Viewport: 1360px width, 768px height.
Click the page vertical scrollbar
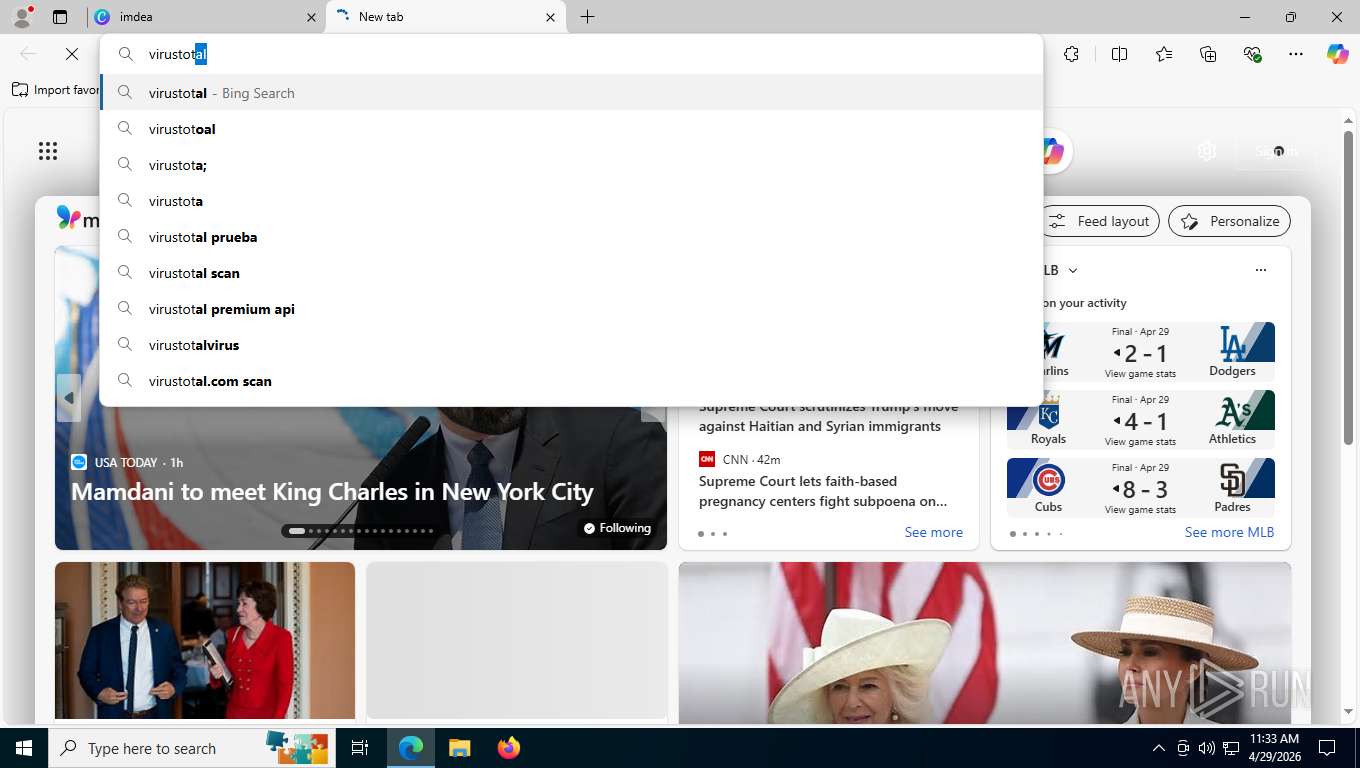pyautogui.click(x=1348, y=287)
